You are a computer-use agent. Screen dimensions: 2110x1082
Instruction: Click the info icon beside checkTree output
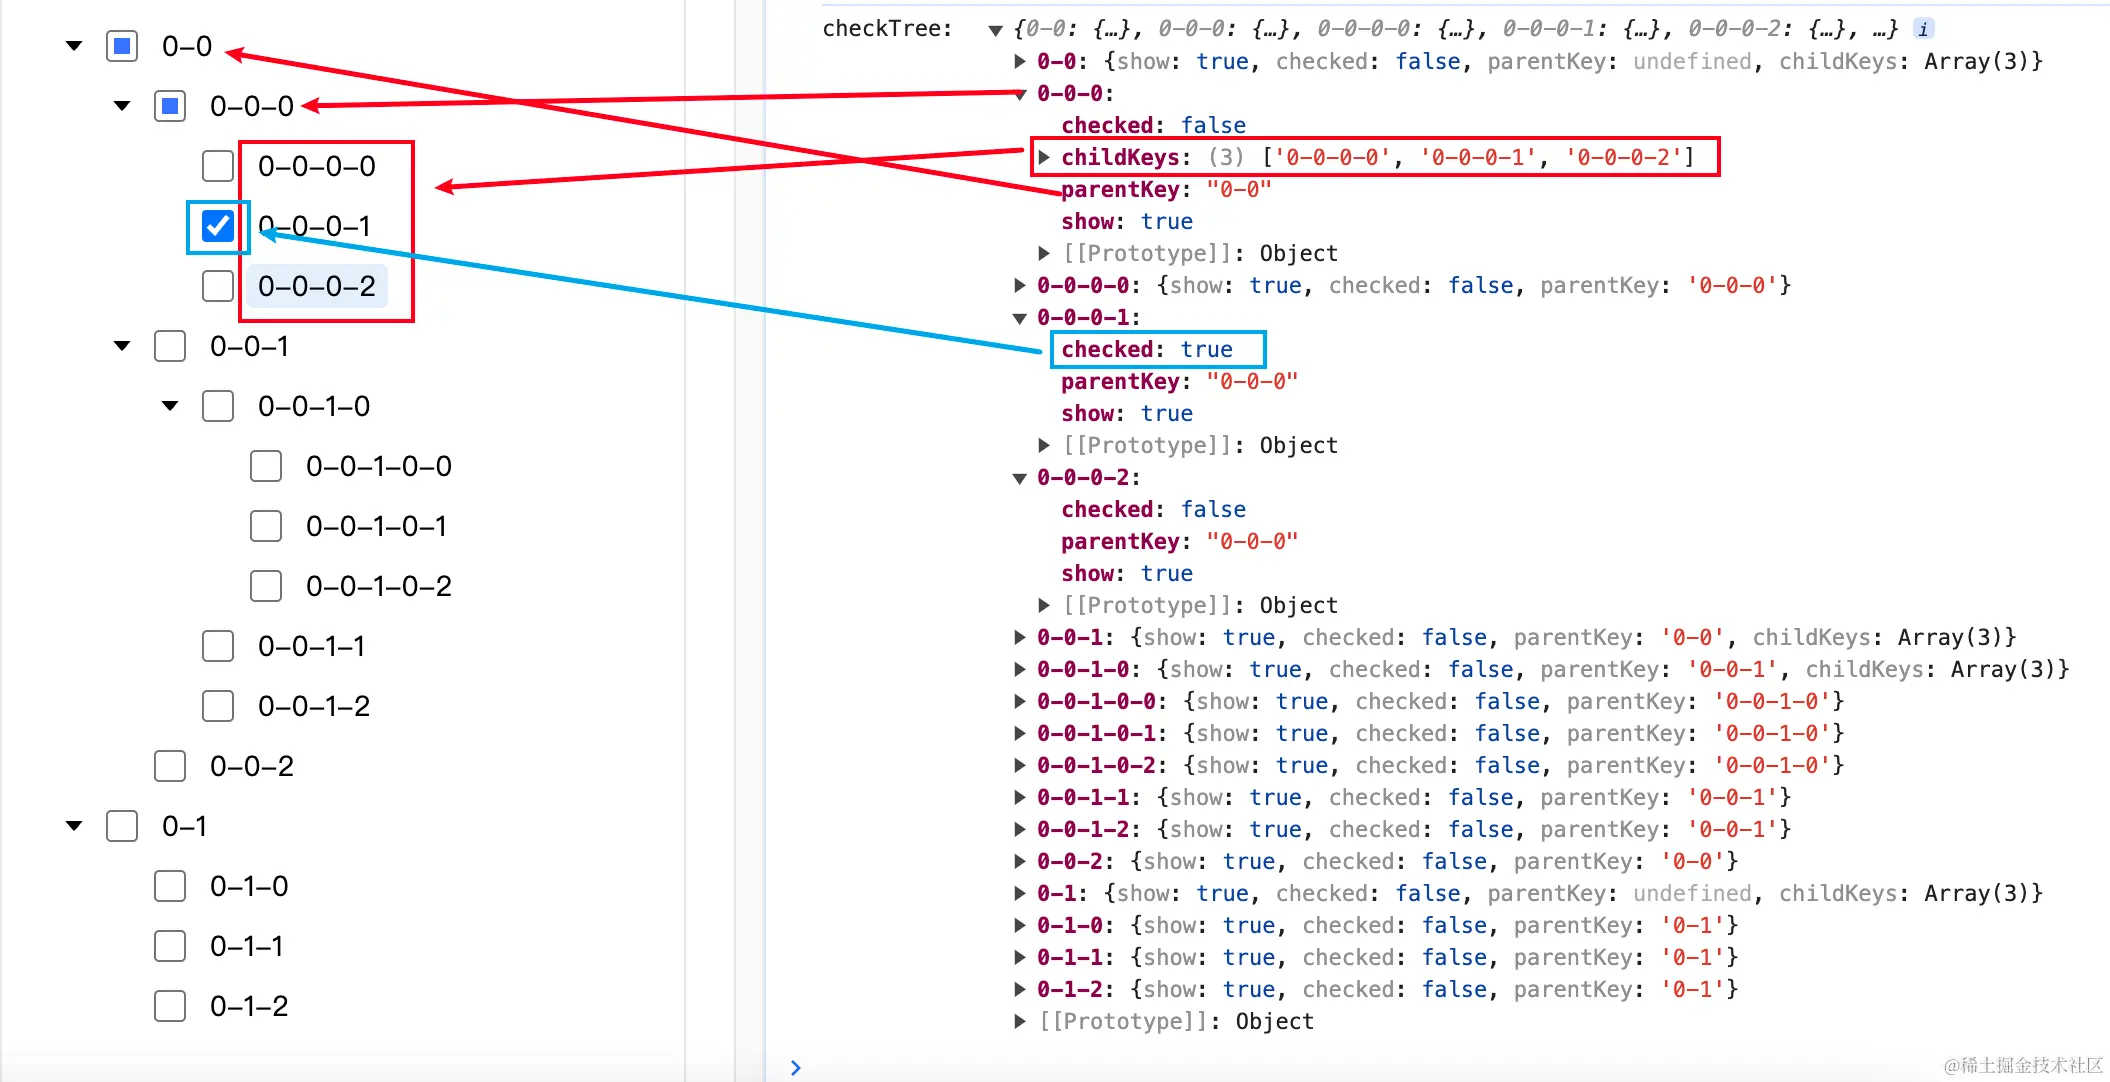coord(1922,28)
